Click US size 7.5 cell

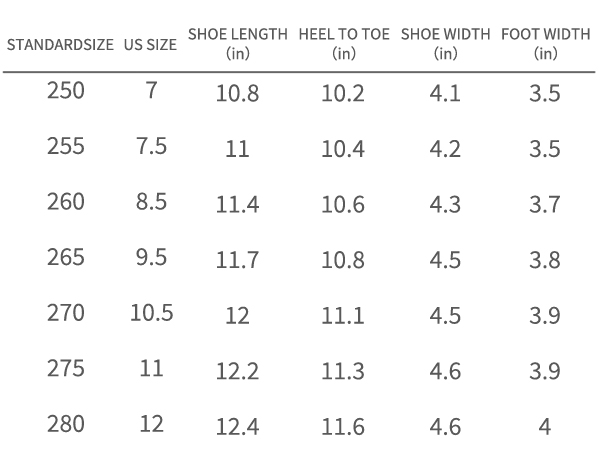click(151, 147)
